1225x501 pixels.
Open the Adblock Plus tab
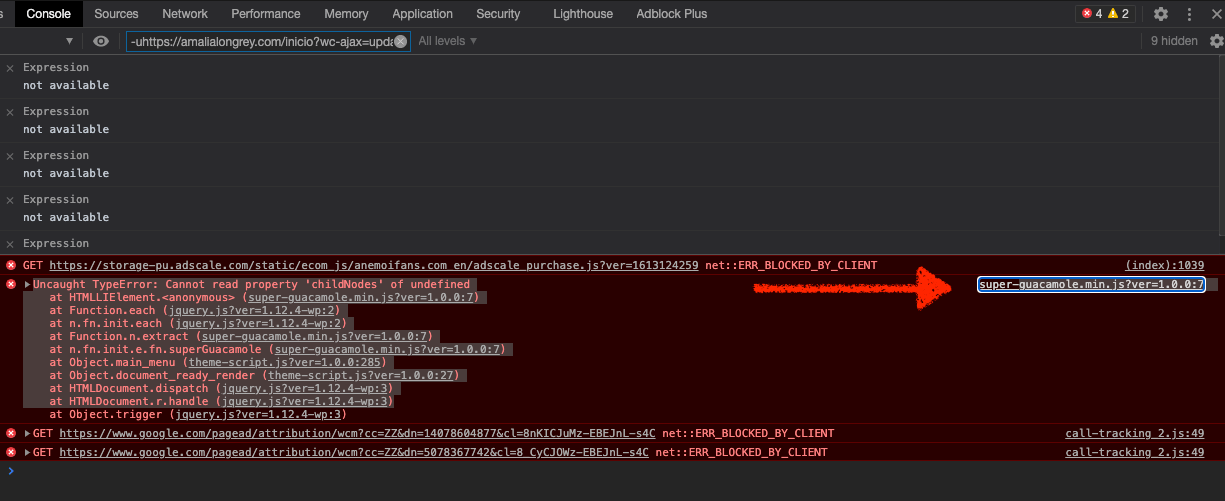point(672,14)
